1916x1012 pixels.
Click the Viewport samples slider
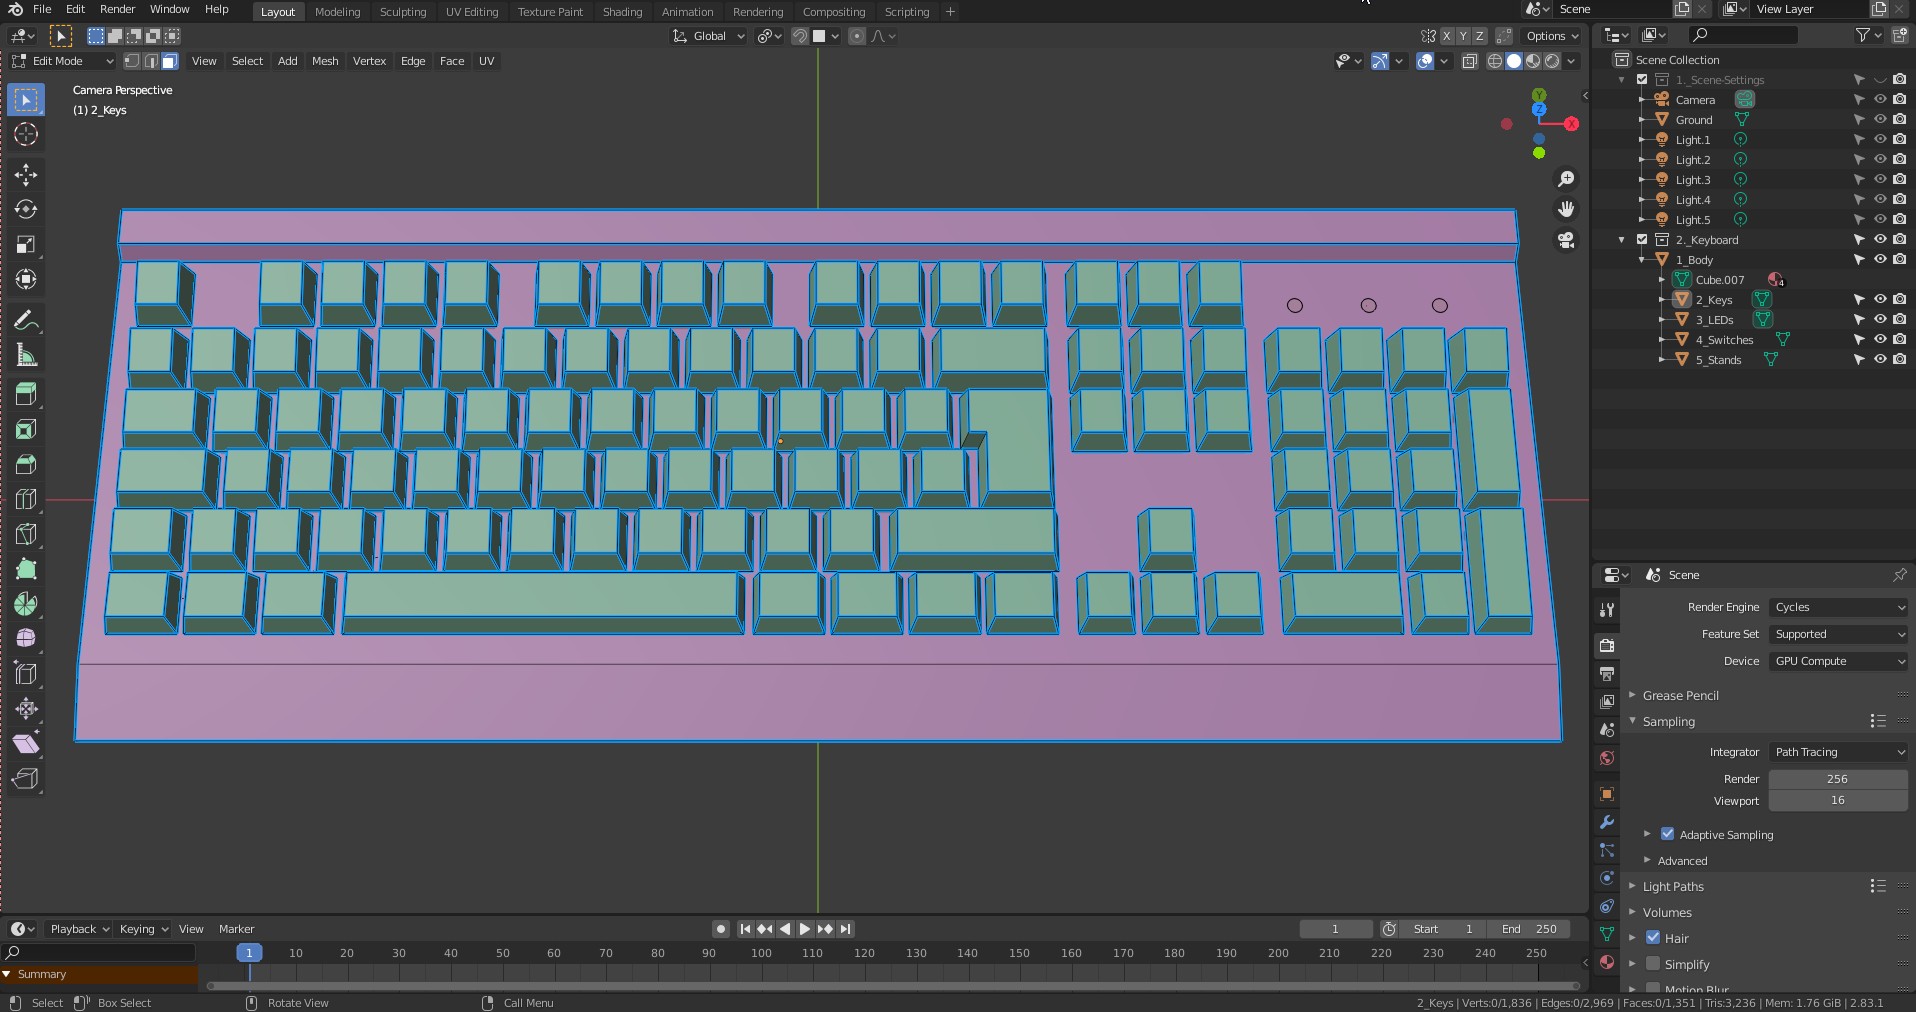tap(1836, 800)
